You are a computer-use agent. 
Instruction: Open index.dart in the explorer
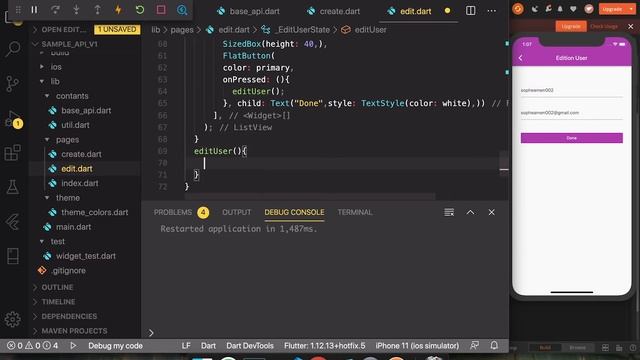[x=80, y=183]
